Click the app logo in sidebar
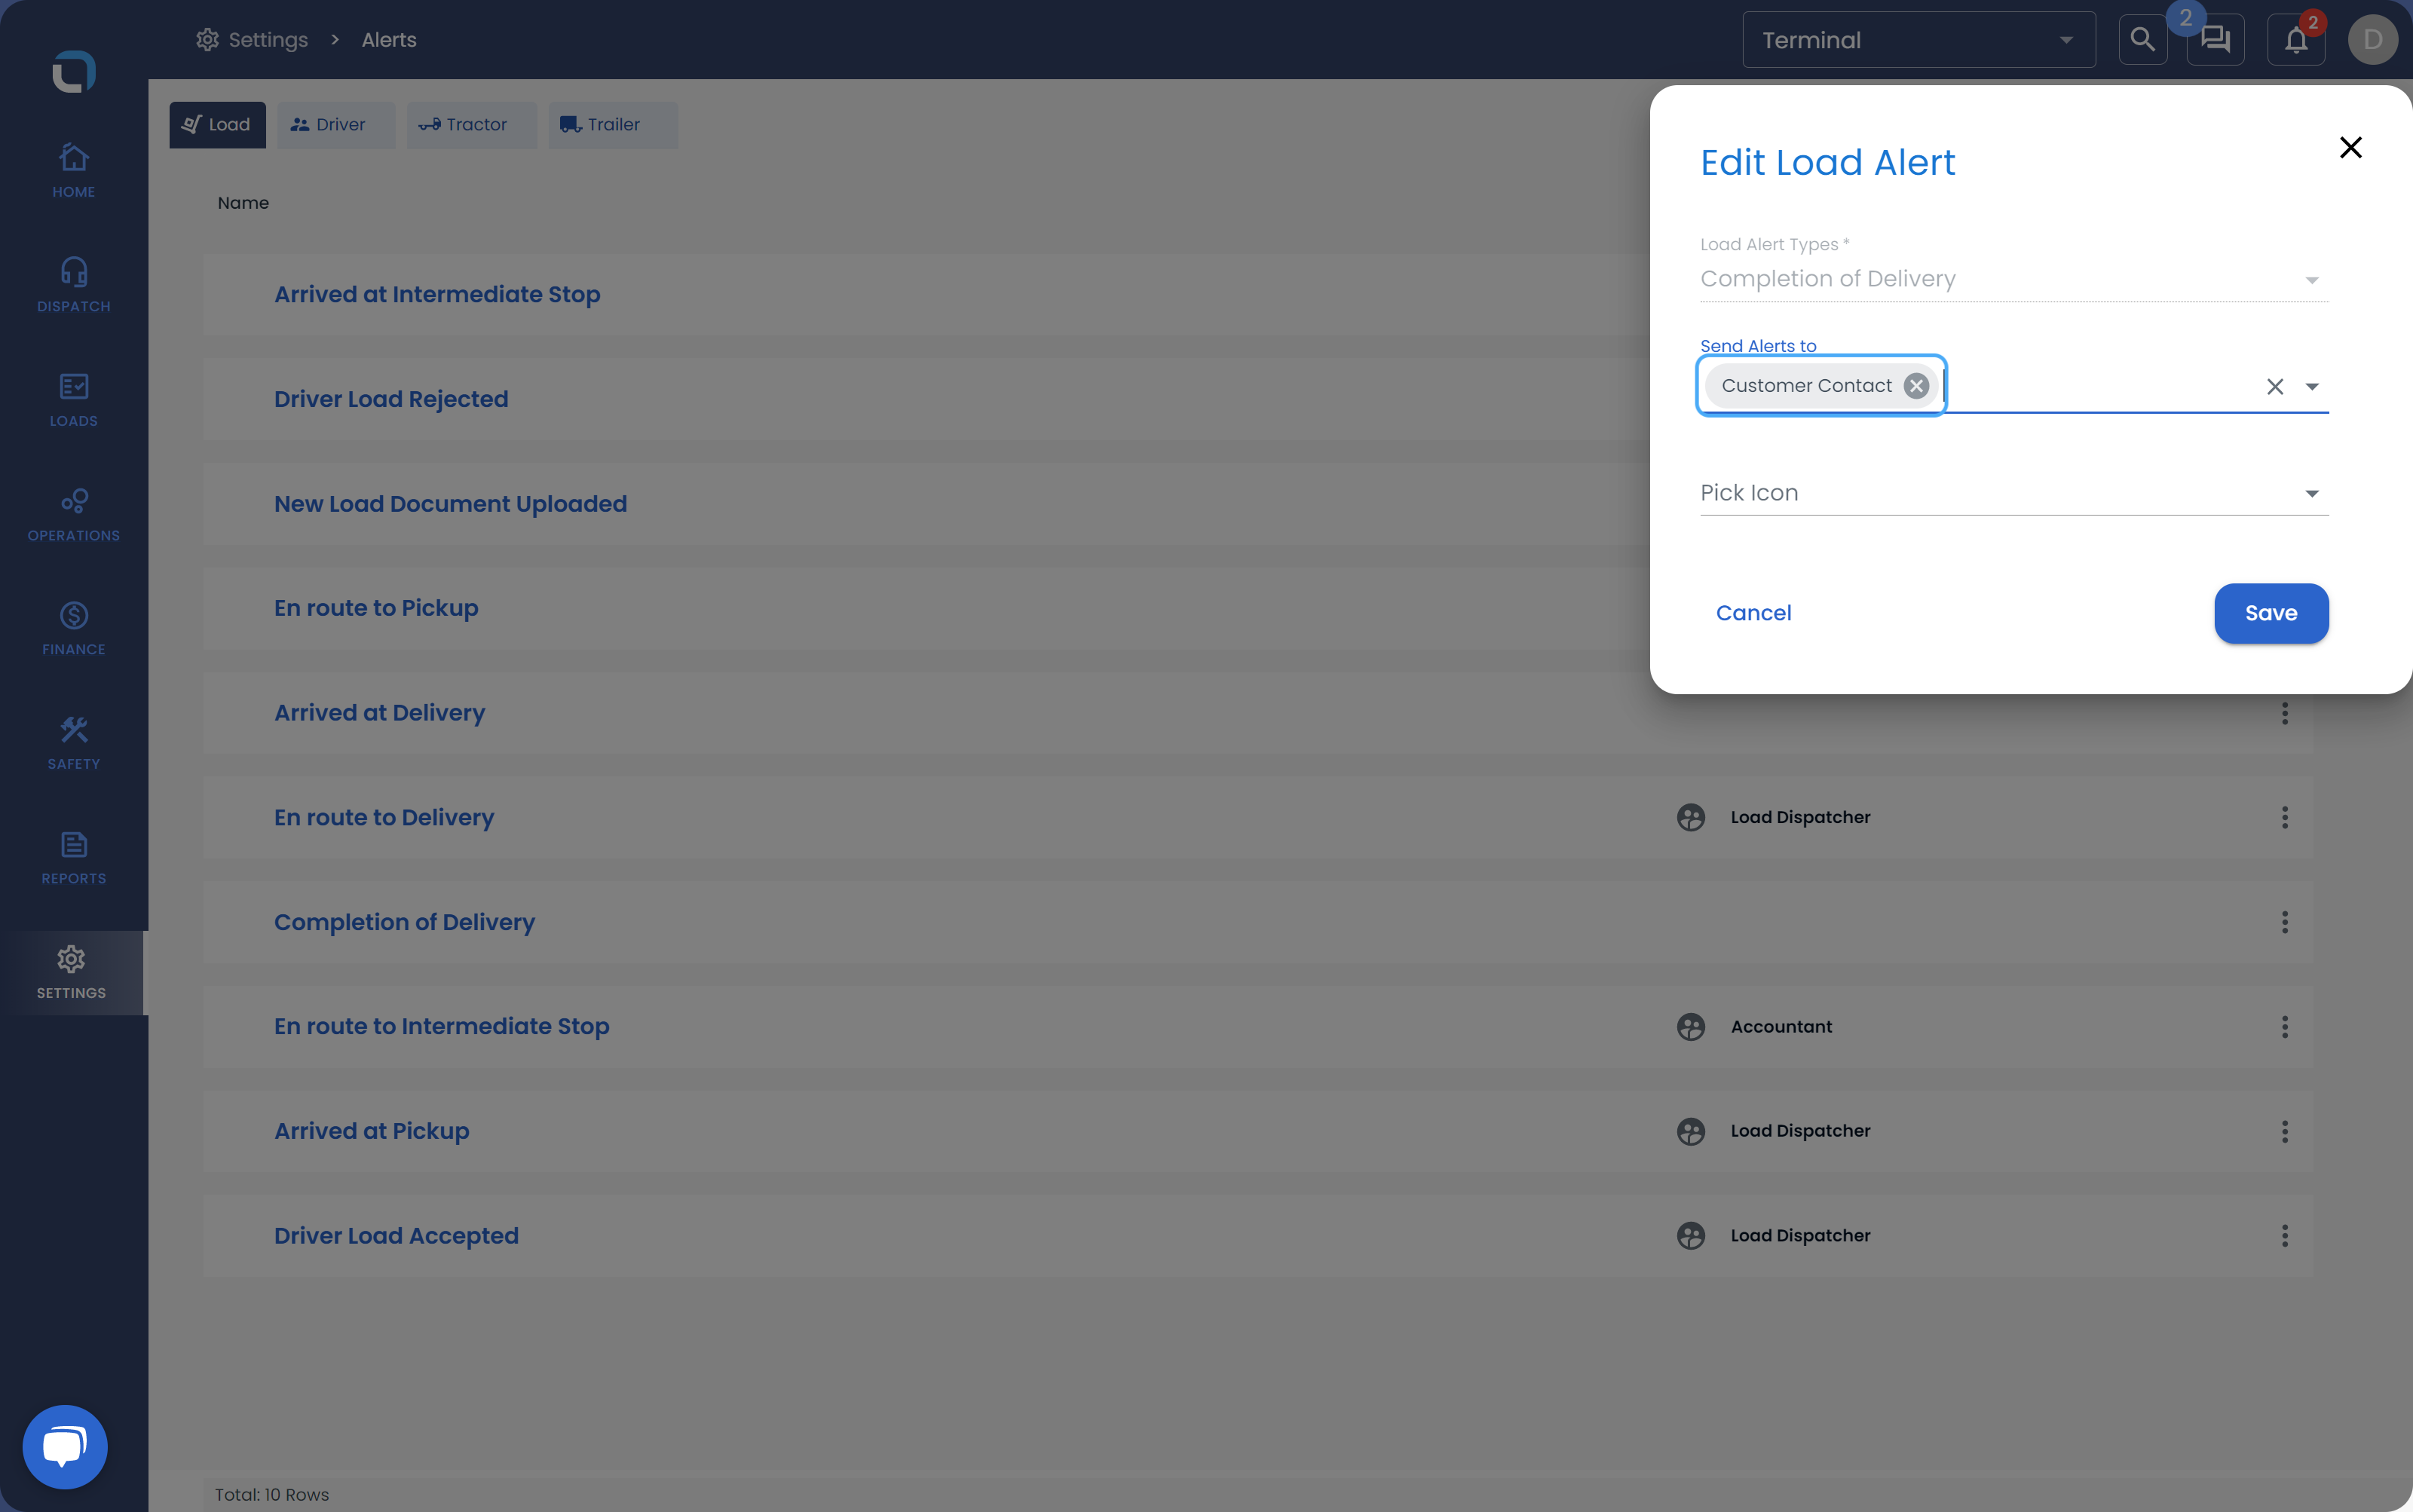This screenshot has height=1512, width=2413. (73, 71)
